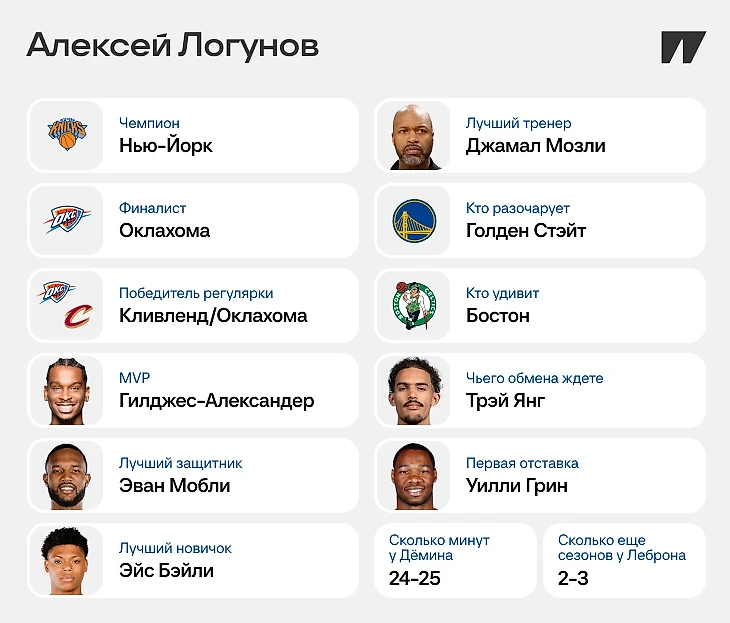730x623 pixels.
Task: Open the Сколько еще сезонов у Леброна card
Action: pyautogui.click(x=623, y=560)
